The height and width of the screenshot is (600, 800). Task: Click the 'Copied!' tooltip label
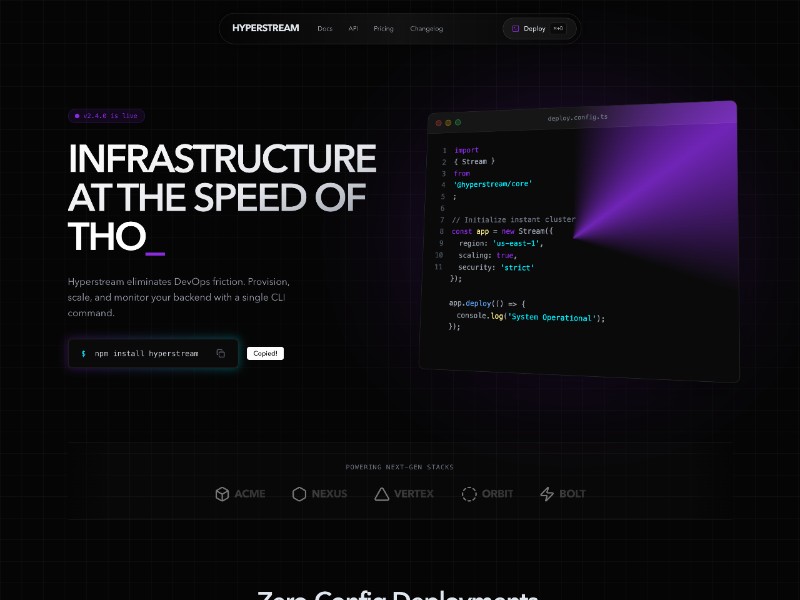click(x=266, y=353)
